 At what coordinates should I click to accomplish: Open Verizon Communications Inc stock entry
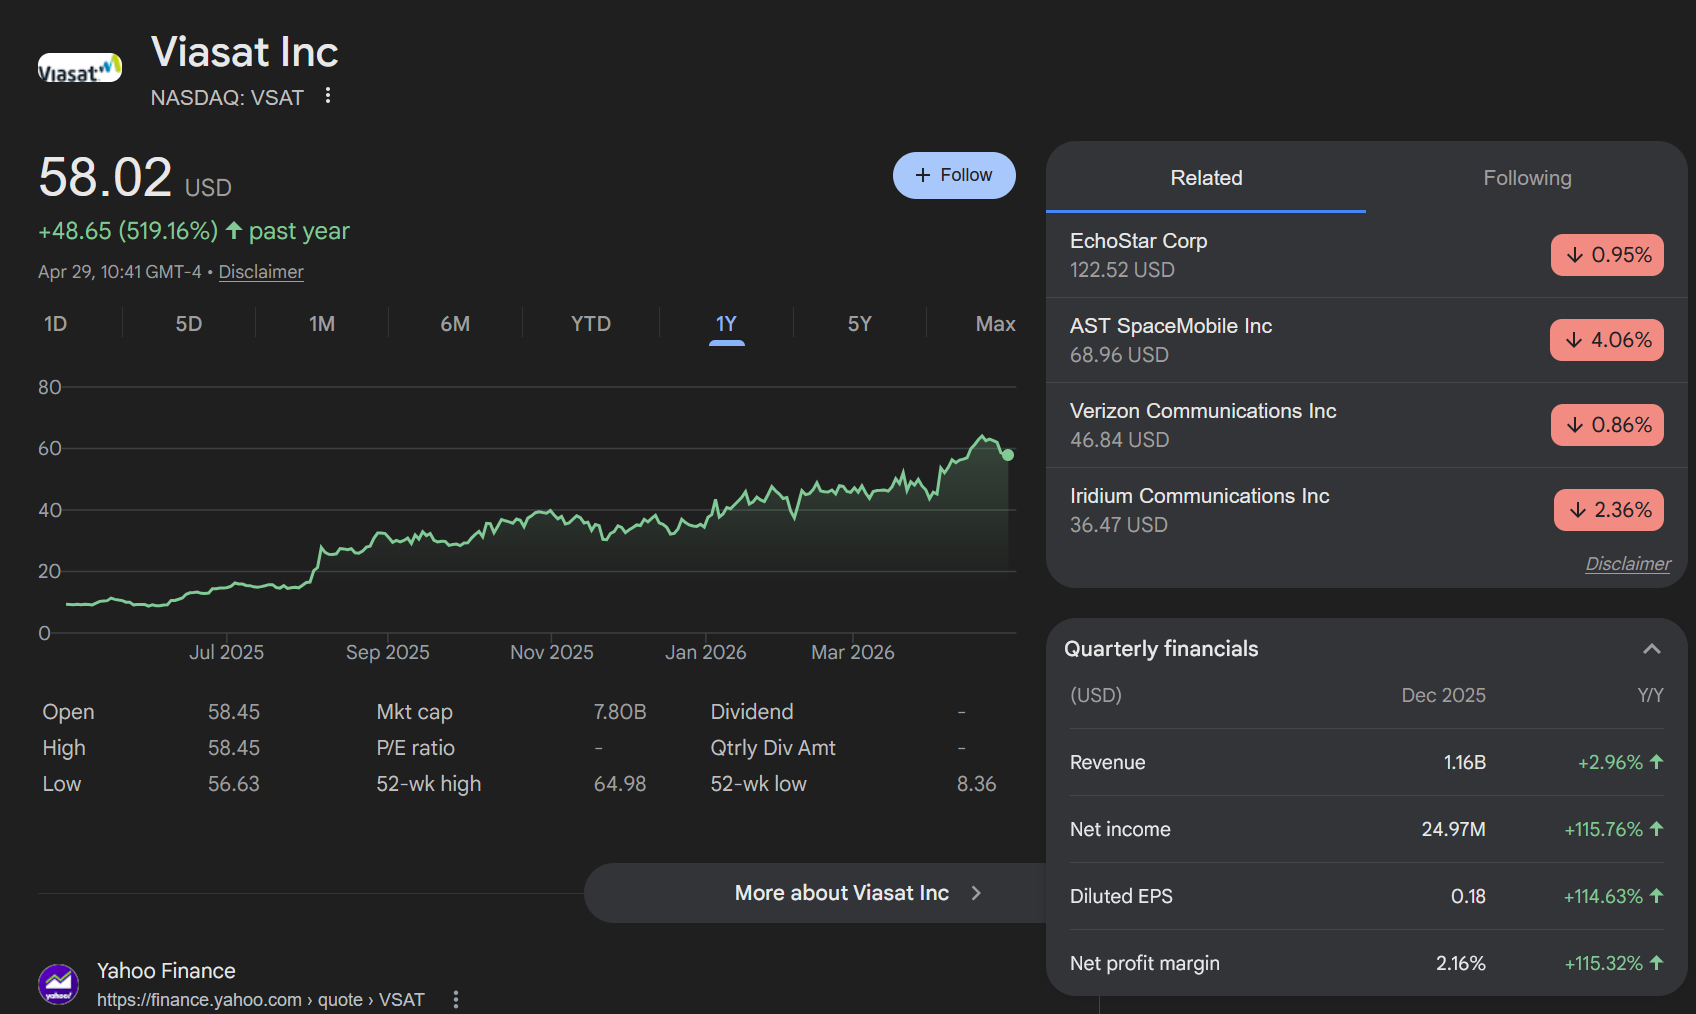1366,425
